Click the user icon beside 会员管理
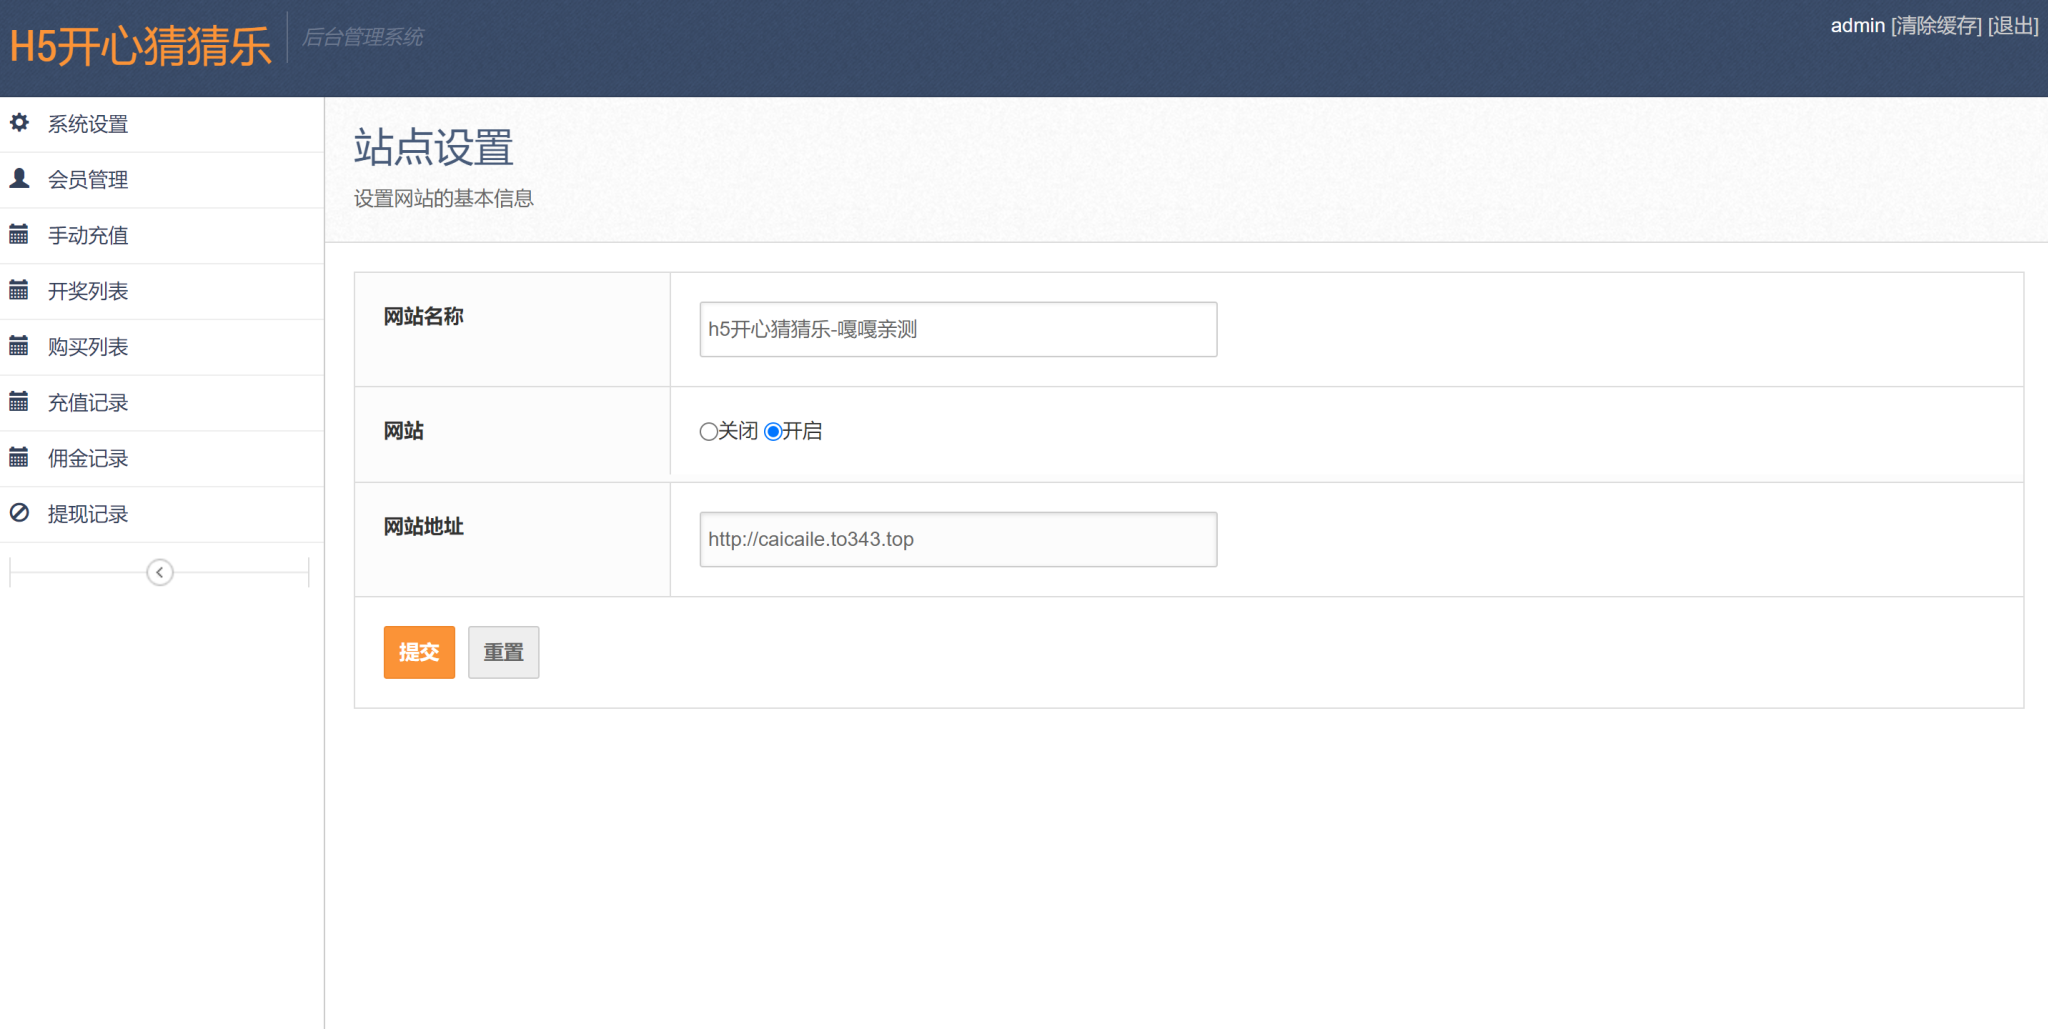The height and width of the screenshot is (1029, 2048). coord(19,179)
